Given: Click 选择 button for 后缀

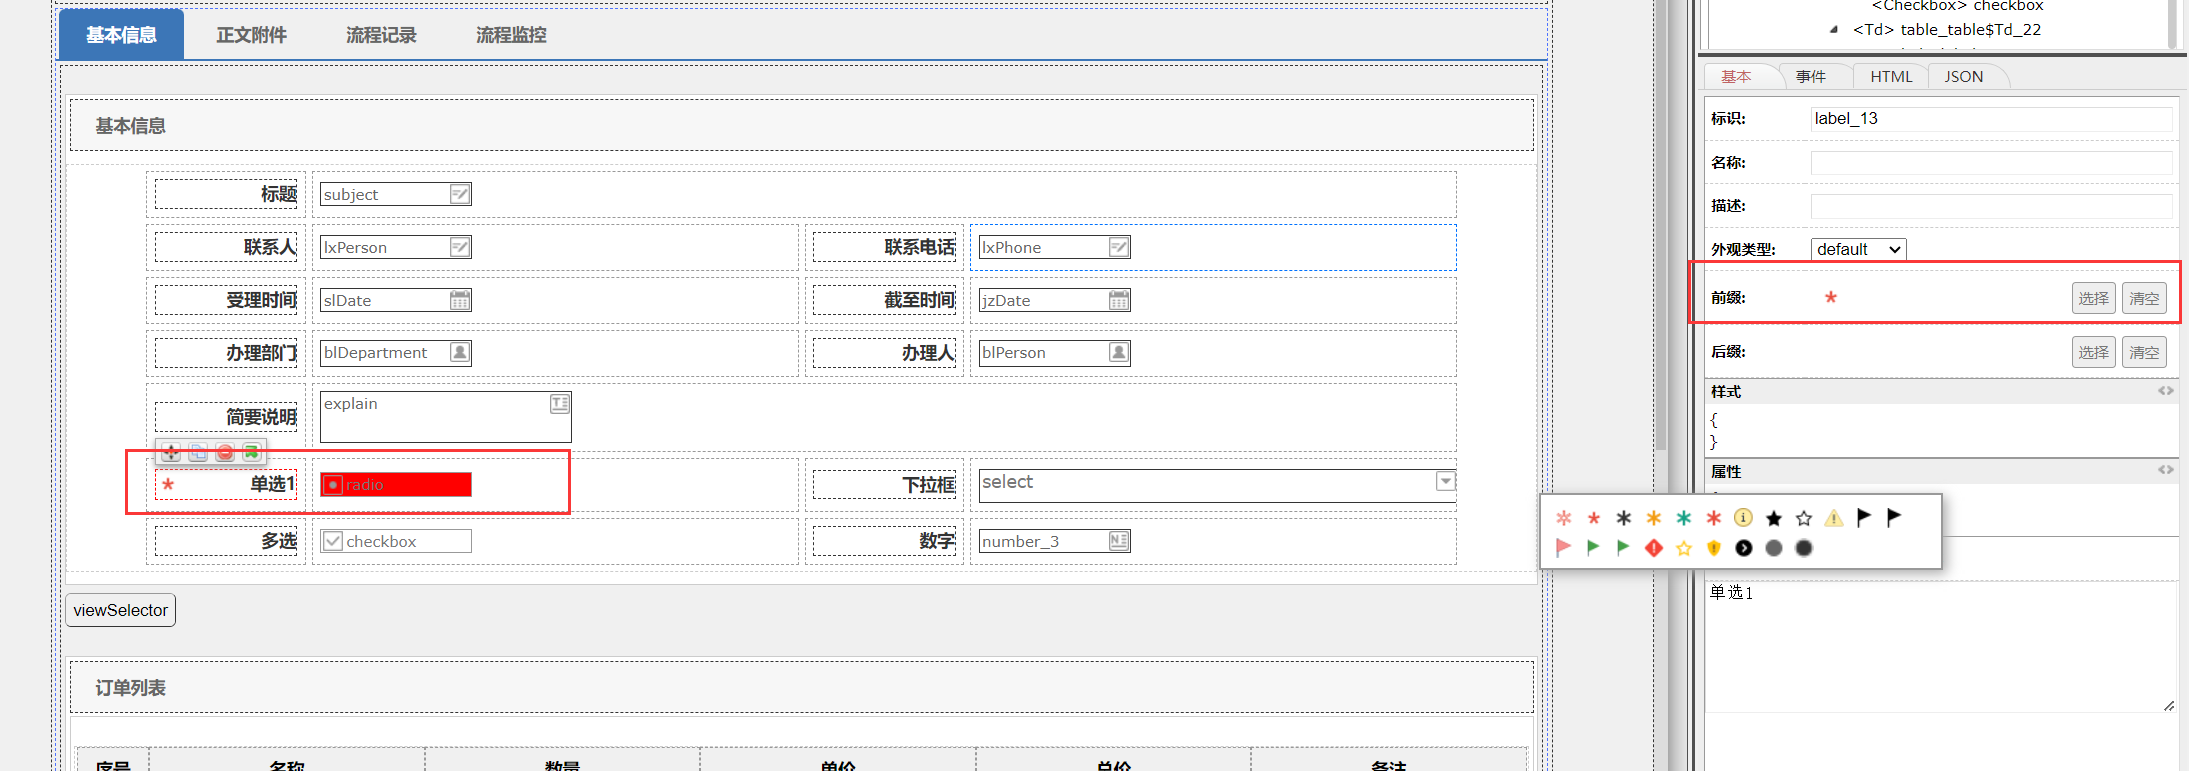Looking at the screenshot, I should tap(2093, 352).
